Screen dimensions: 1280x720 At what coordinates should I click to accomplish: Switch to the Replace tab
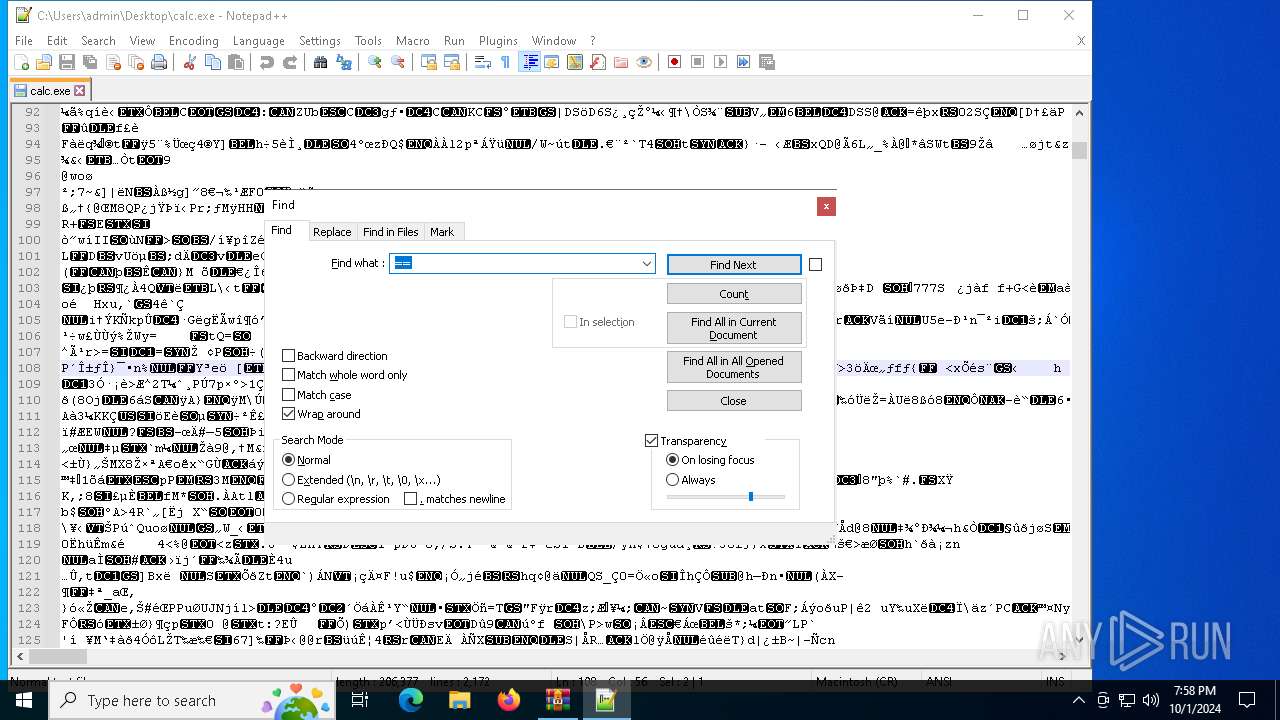pos(332,232)
